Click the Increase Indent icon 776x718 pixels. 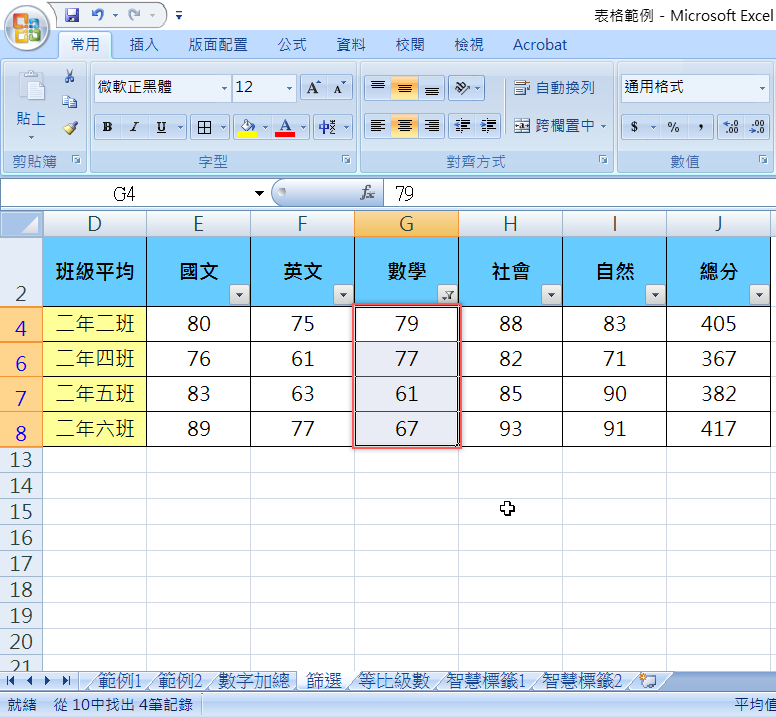489,126
